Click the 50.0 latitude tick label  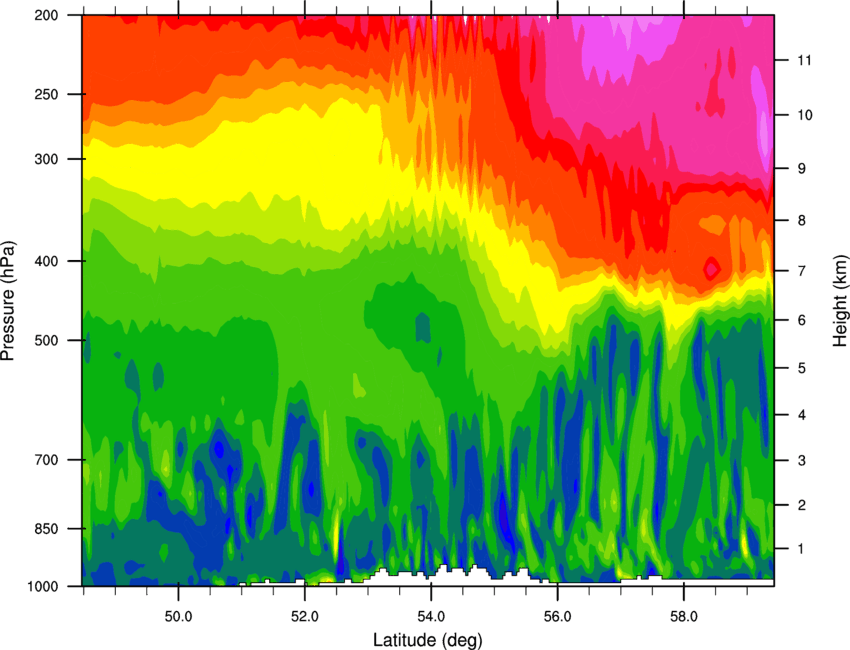click(x=178, y=616)
